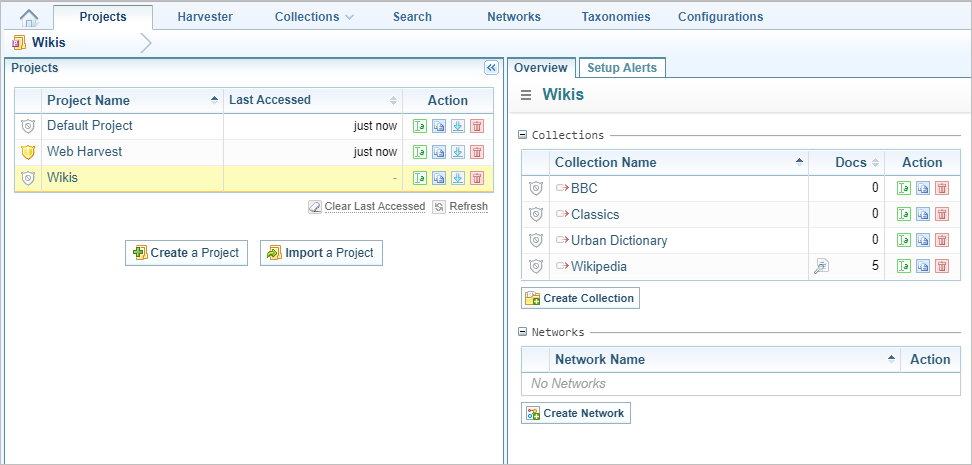972x465 pixels.
Task: Collapse the Collections section
Action: [522, 135]
